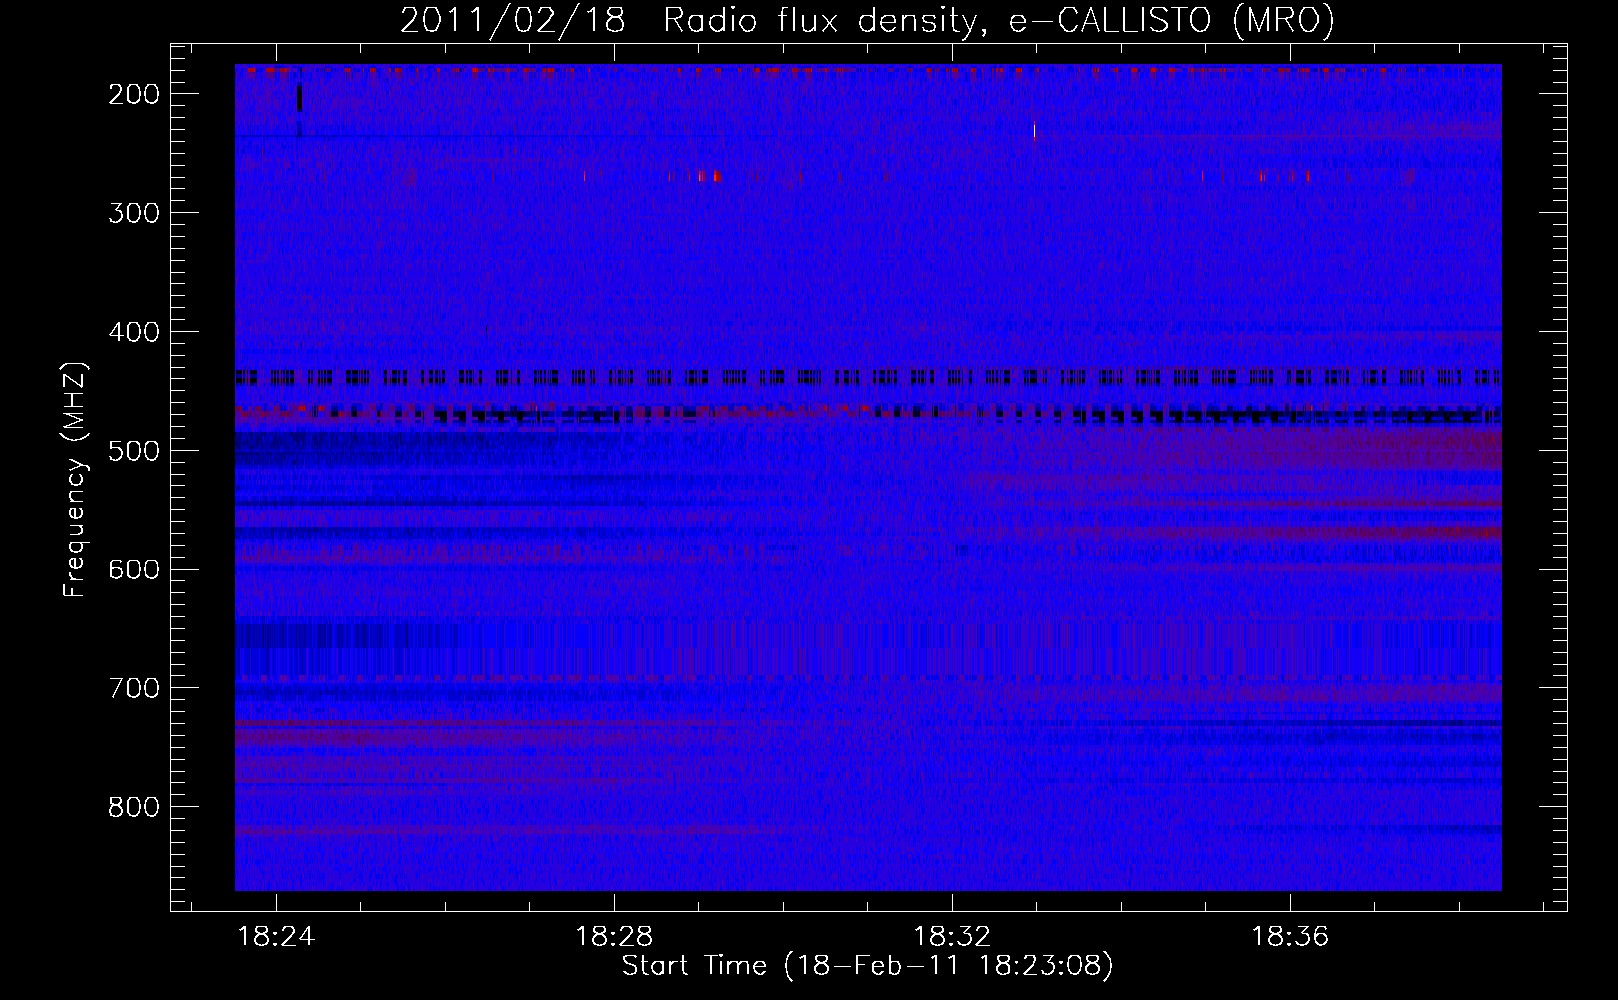The height and width of the screenshot is (1000, 1618).
Task: Click the 600 MHz tick label
Action: (133, 570)
